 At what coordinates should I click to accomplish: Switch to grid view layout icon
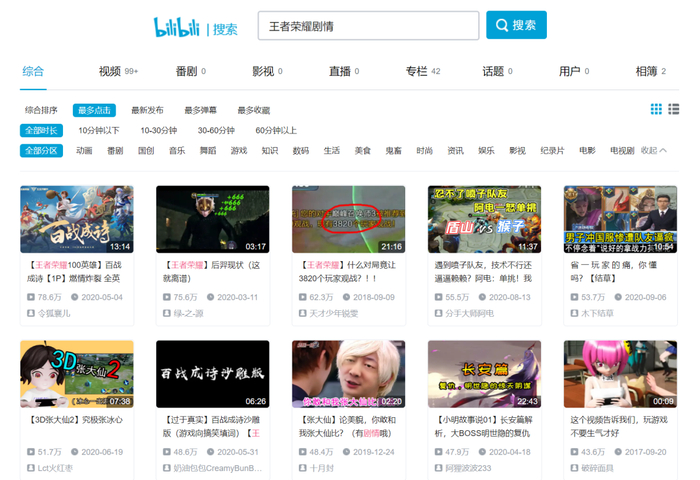pyautogui.click(x=656, y=109)
